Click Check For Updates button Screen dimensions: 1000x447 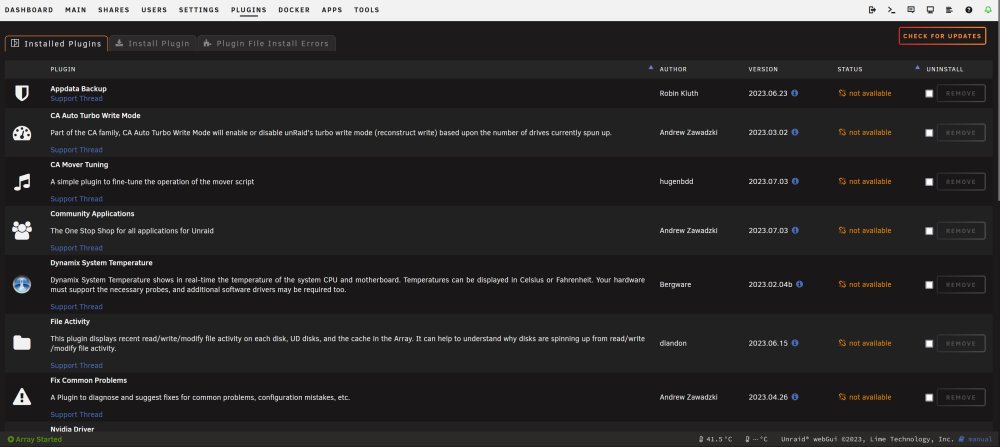[x=942, y=36]
